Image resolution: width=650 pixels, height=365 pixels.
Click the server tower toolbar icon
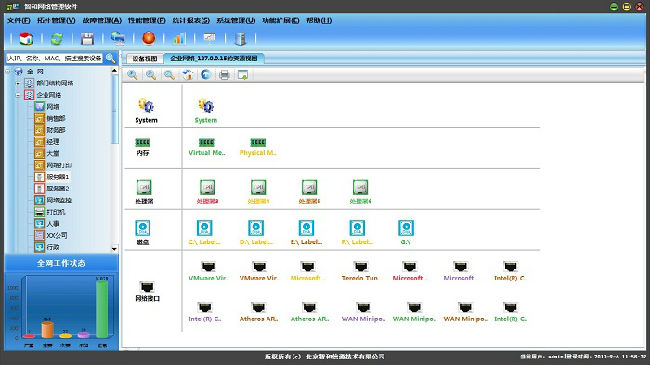pyautogui.click(x=240, y=39)
